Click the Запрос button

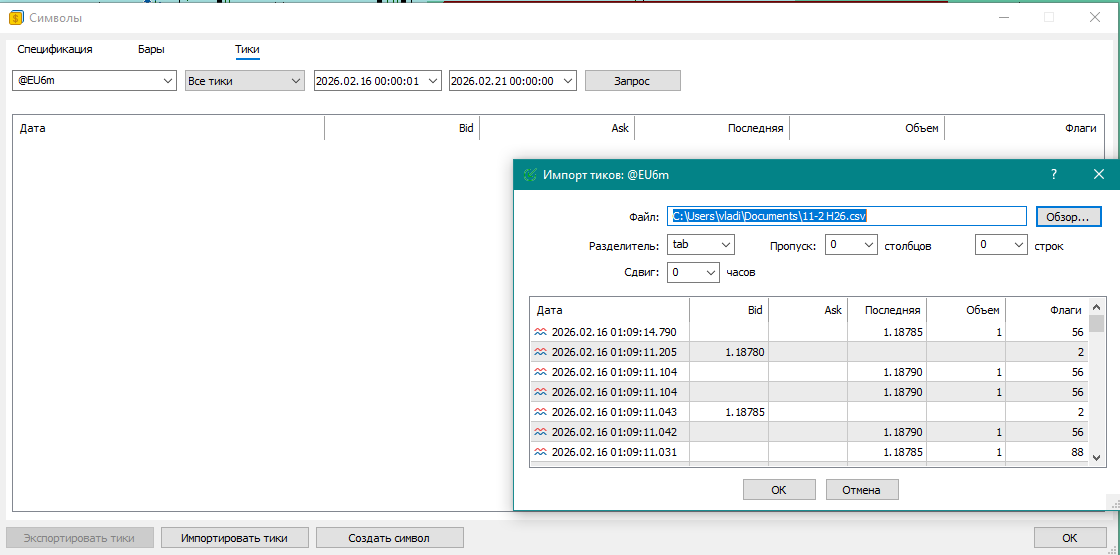[633, 81]
